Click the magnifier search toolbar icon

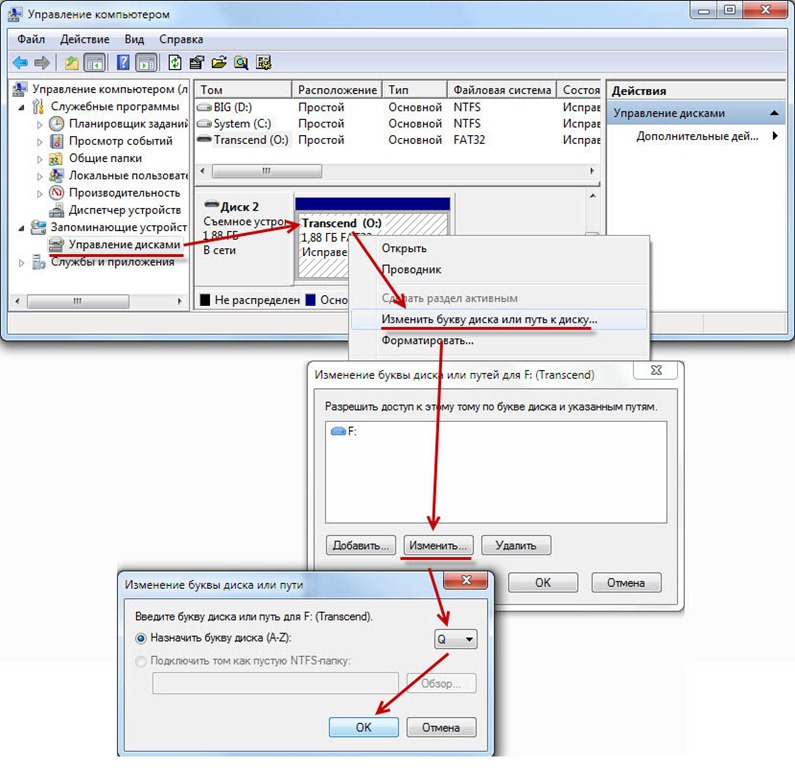tap(241, 62)
